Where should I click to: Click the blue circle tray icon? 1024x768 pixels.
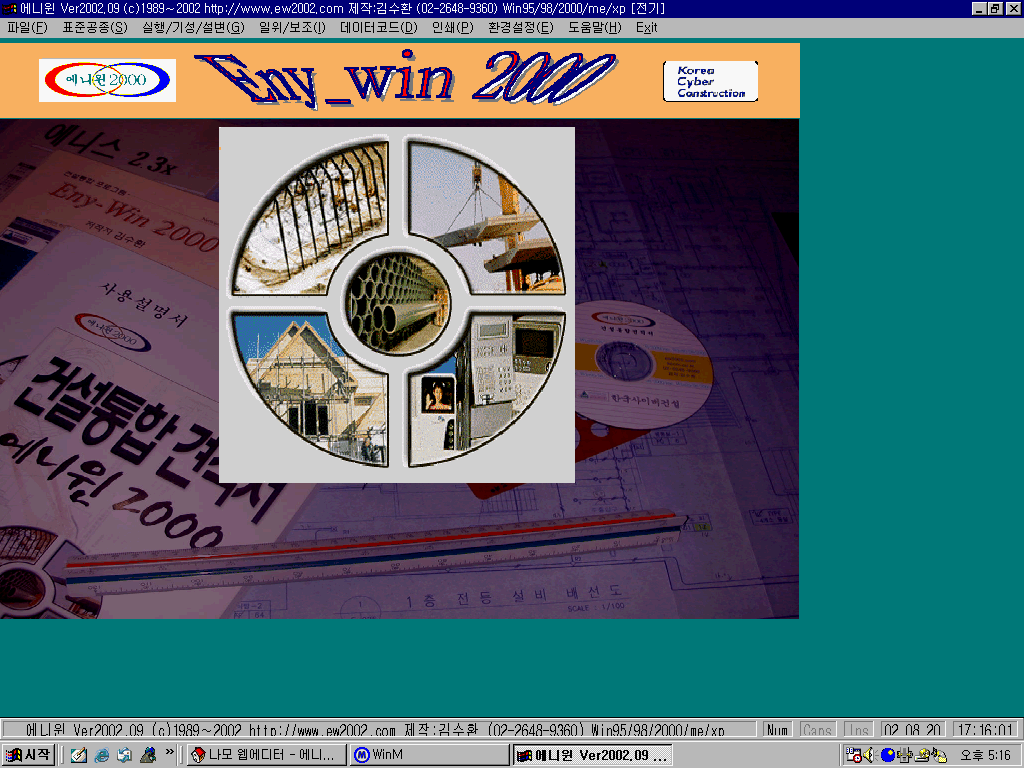(x=888, y=756)
